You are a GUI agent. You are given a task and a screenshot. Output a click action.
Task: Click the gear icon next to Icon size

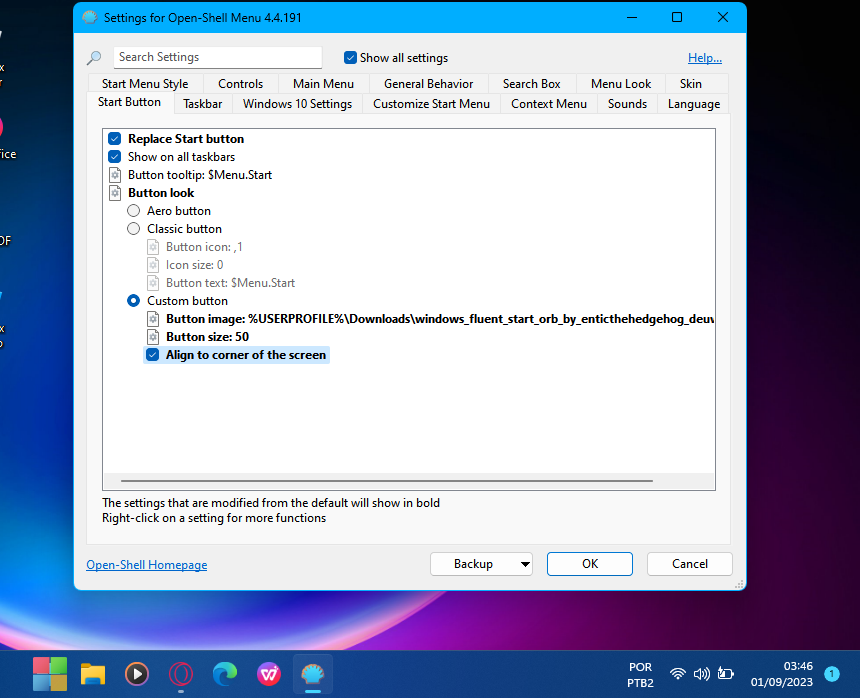[152, 264]
